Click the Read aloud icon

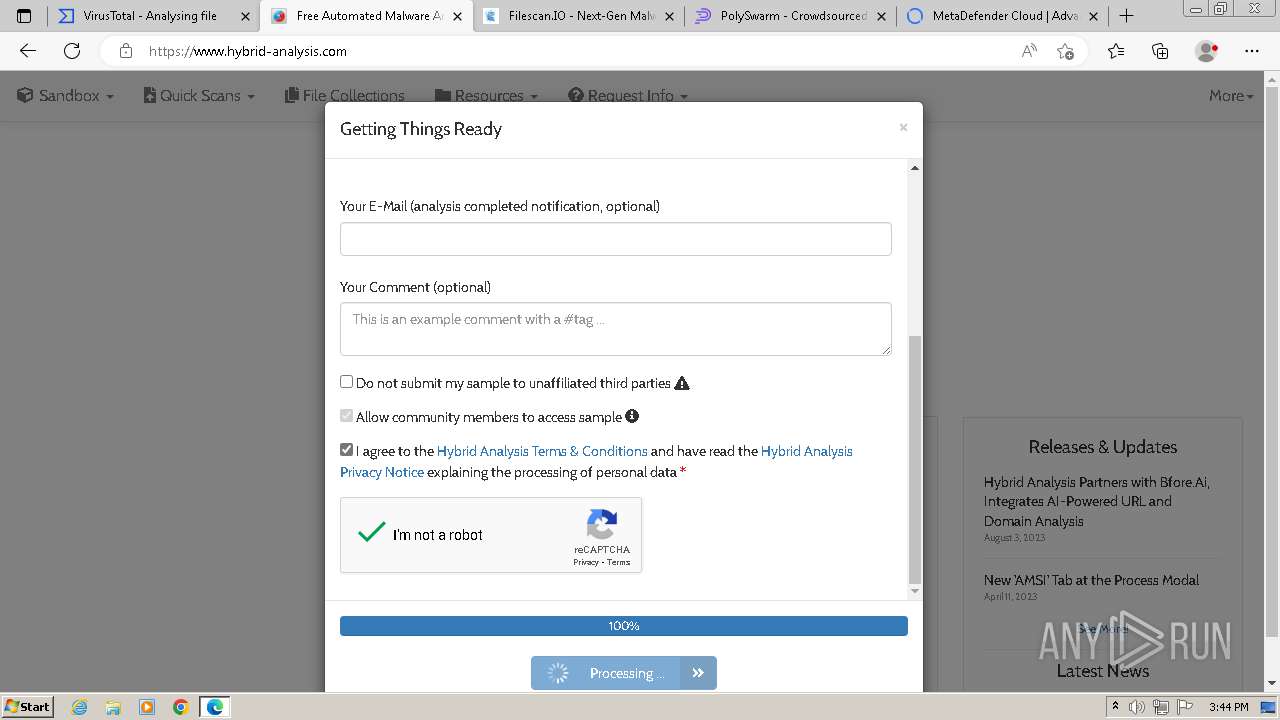(x=1029, y=51)
